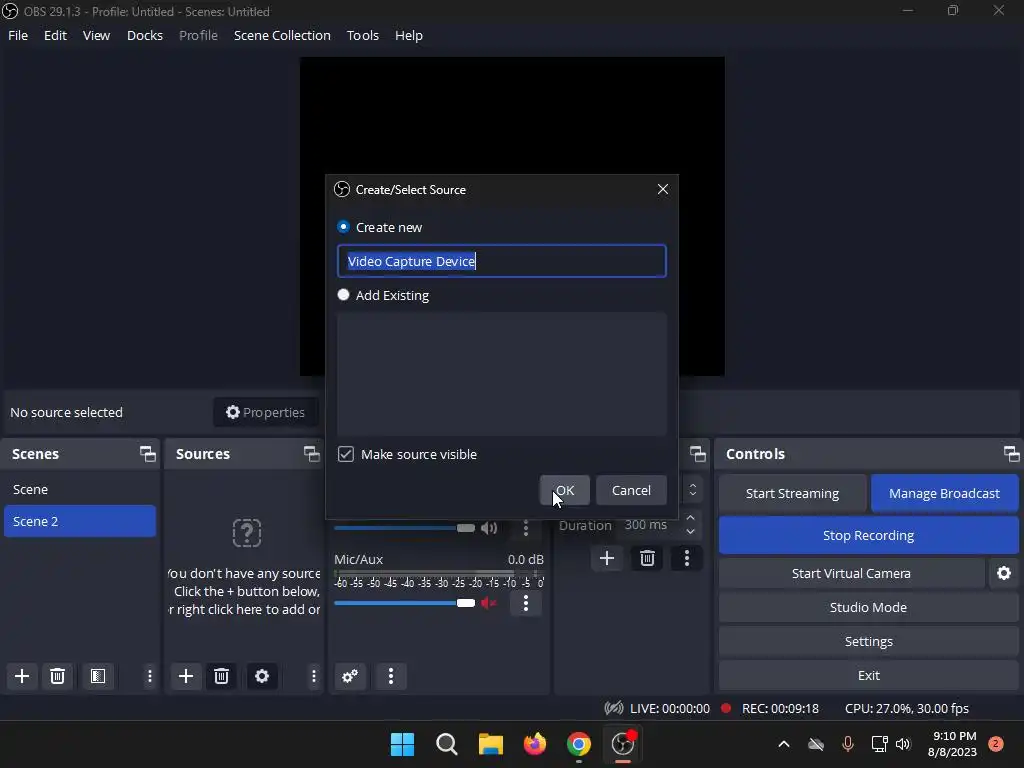Undock the Sources panel
Viewport: 1024px width, 768px height.
312,454
